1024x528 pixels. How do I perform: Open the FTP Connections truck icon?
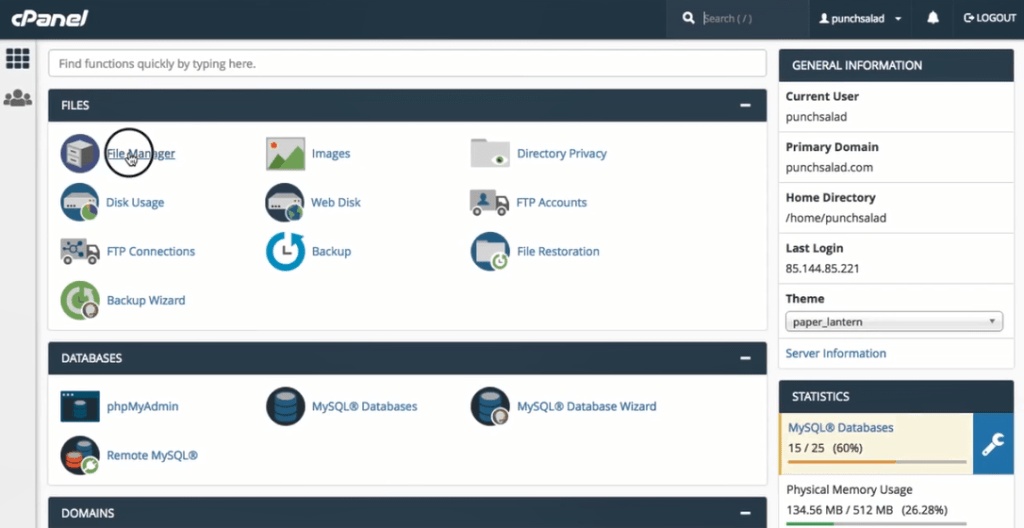[80, 252]
